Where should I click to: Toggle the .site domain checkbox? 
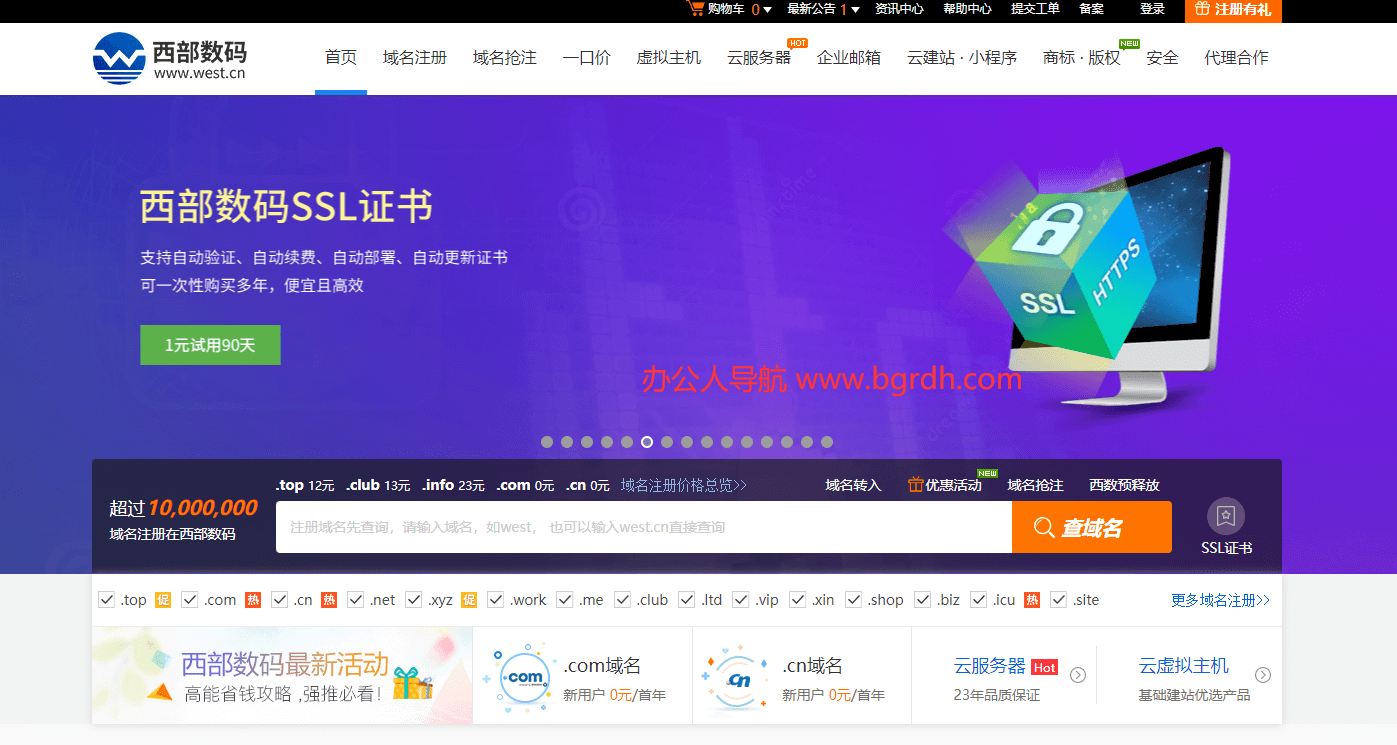(x=1059, y=600)
